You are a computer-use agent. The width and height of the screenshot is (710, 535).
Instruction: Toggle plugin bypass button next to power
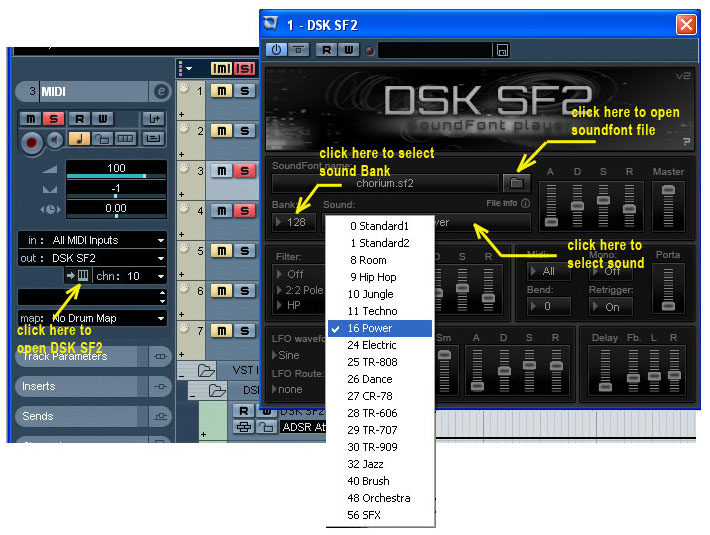coord(298,50)
